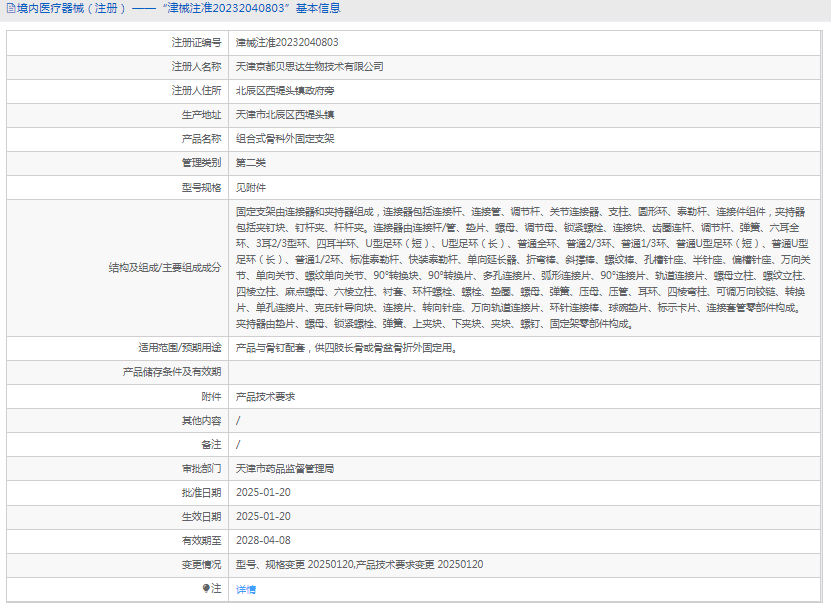Click the 备注 label
The height and width of the screenshot is (608, 831).
pyautogui.click(x=211, y=445)
